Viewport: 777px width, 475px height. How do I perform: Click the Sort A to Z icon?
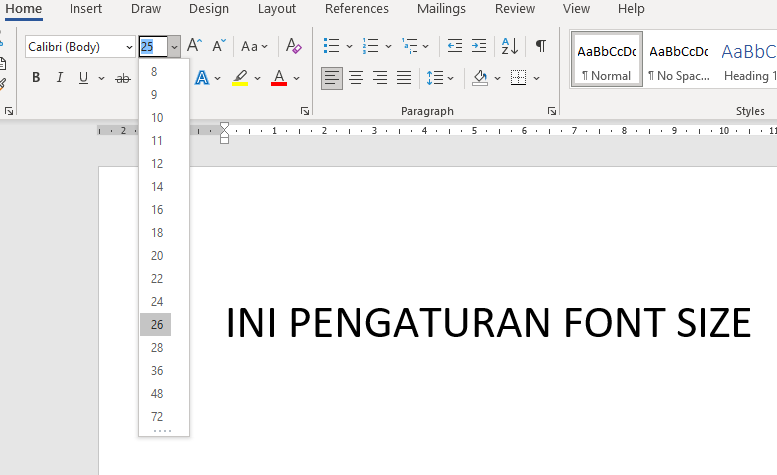pyautogui.click(x=509, y=46)
